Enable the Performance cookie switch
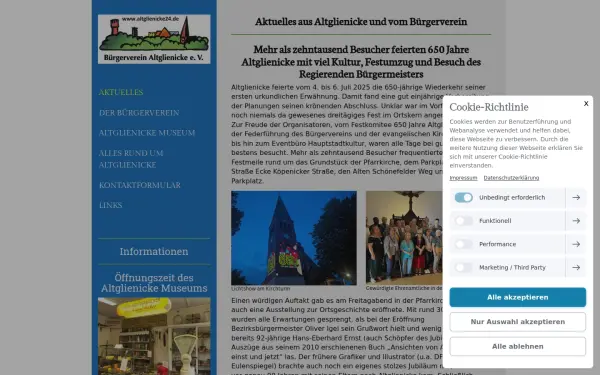This screenshot has width=600, height=375. click(x=463, y=244)
